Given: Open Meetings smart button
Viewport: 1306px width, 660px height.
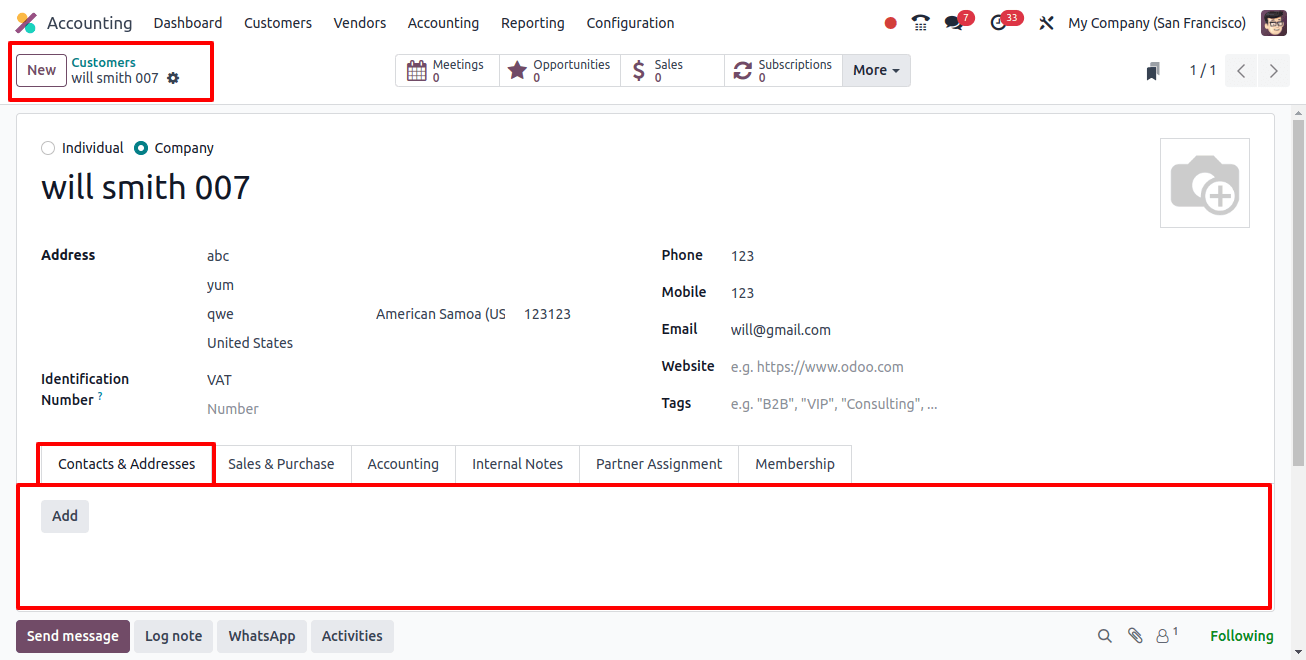Looking at the screenshot, I should 447,70.
